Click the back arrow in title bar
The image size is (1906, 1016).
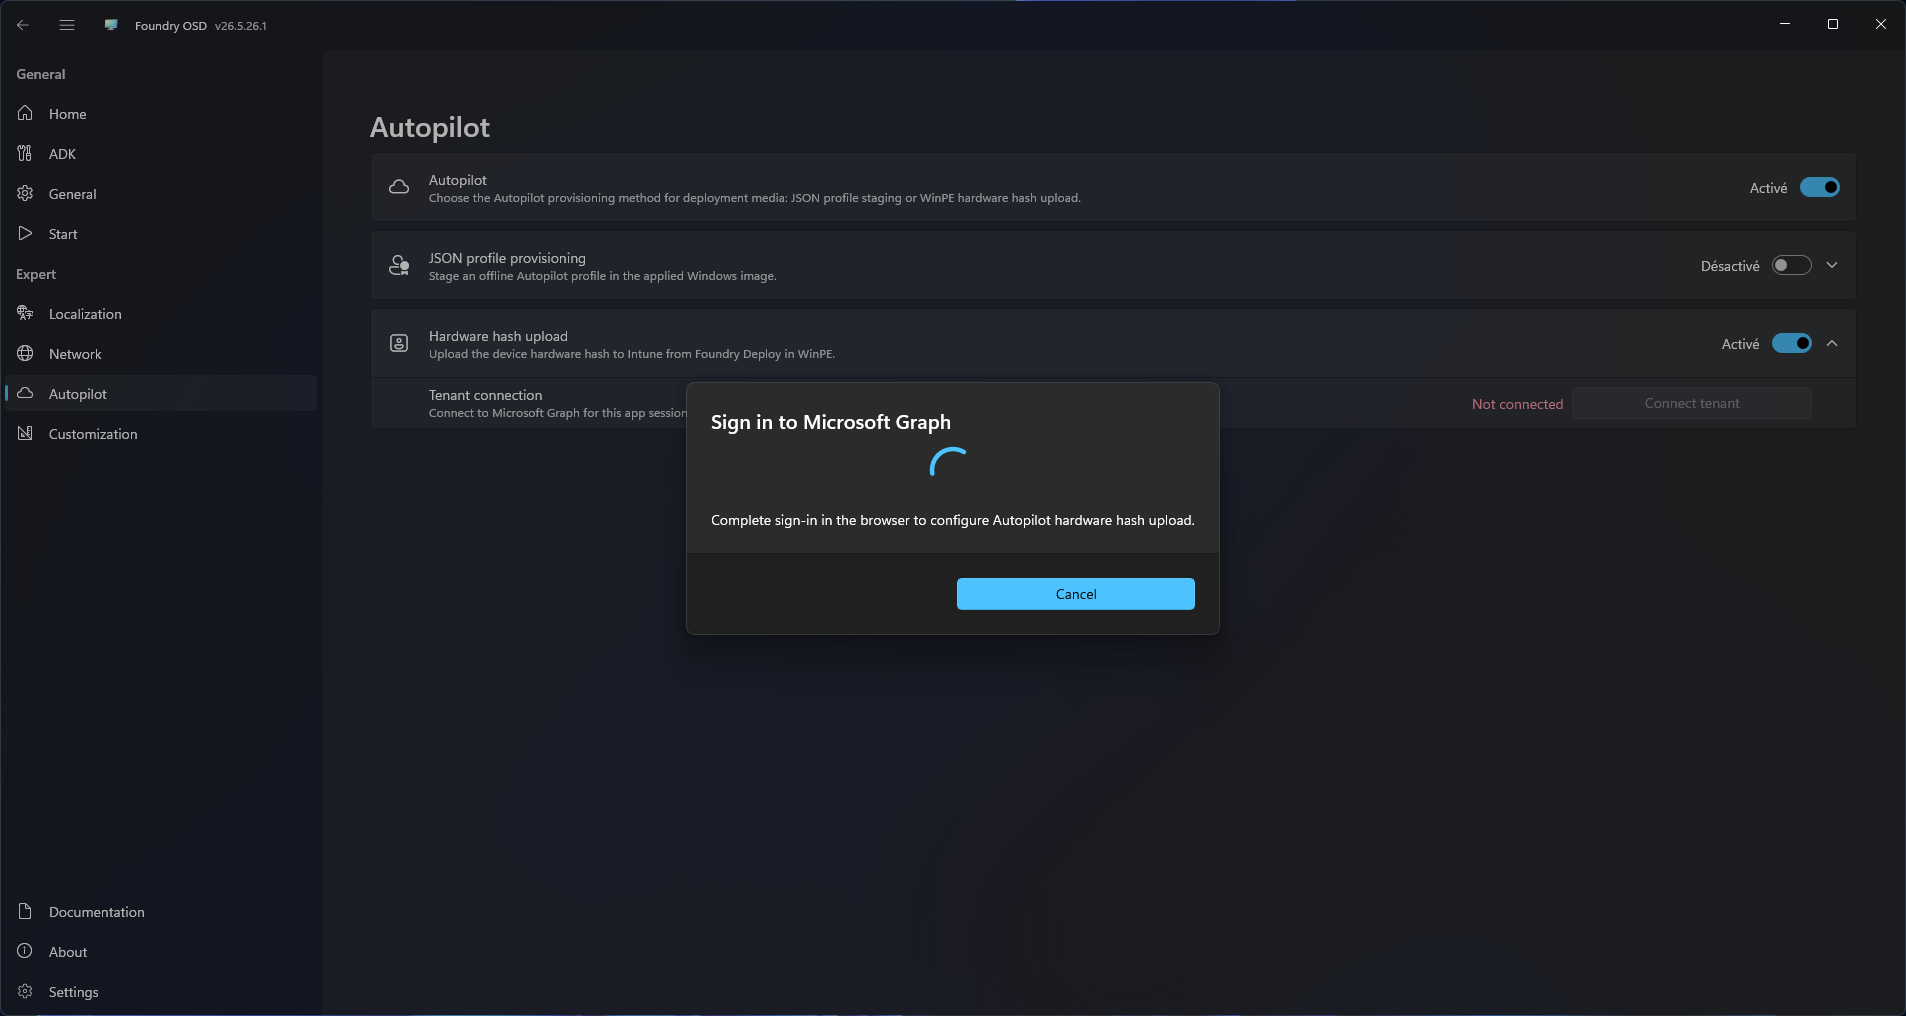click(23, 25)
